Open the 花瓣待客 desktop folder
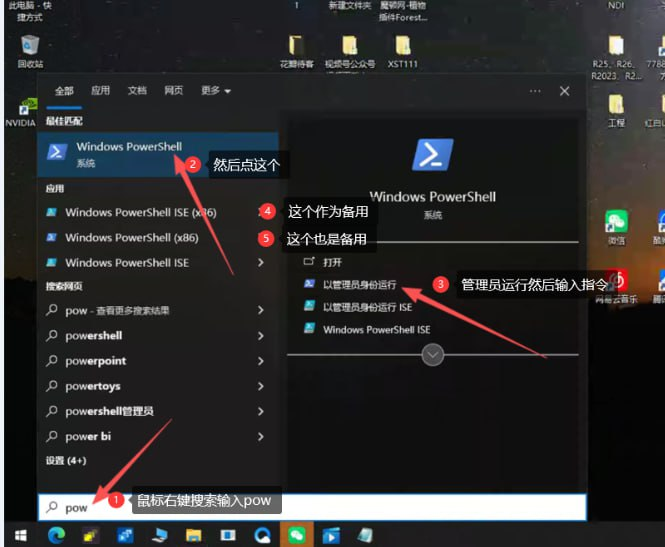The width and height of the screenshot is (665, 547). point(296,52)
